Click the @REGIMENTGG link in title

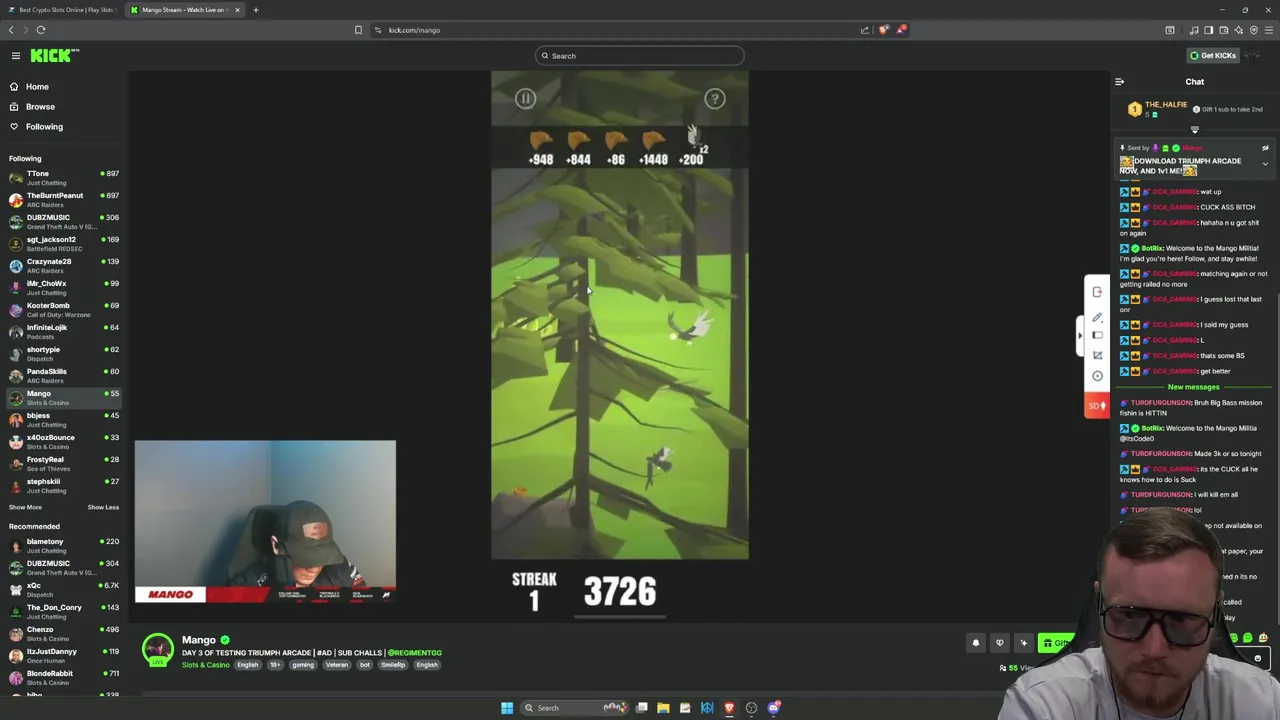click(x=415, y=653)
